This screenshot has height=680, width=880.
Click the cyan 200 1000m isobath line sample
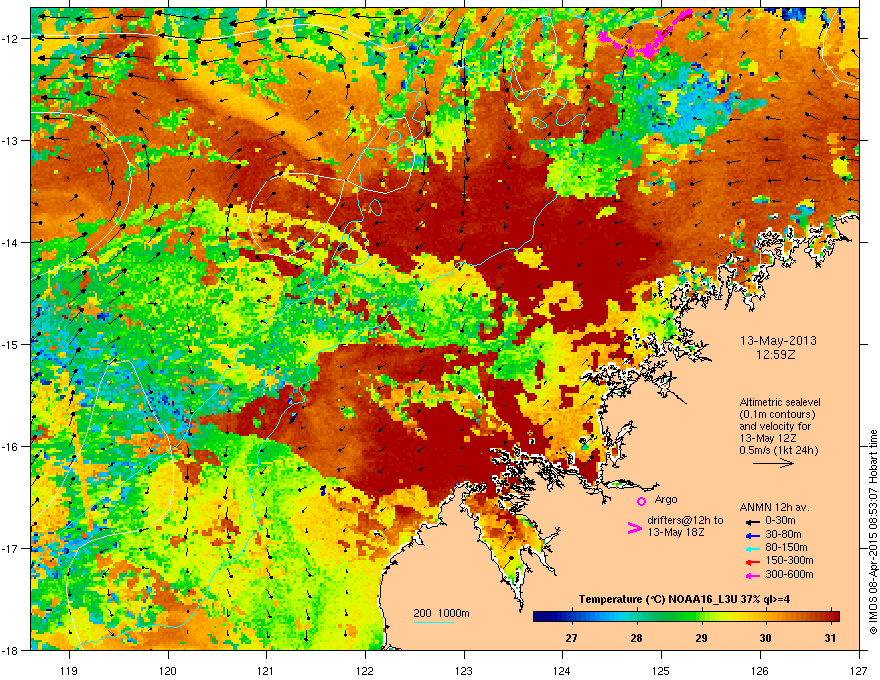click(x=433, y=622)
